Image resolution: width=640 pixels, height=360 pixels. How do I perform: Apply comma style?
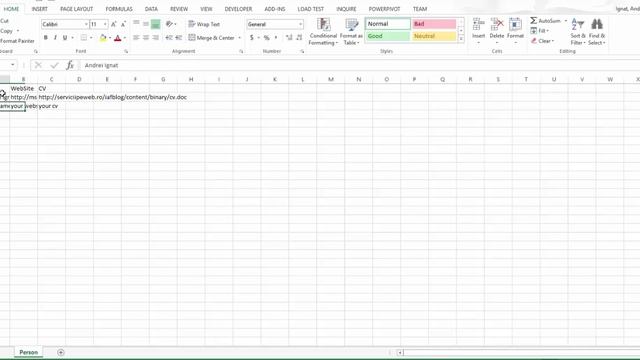(x=276, y=38)
